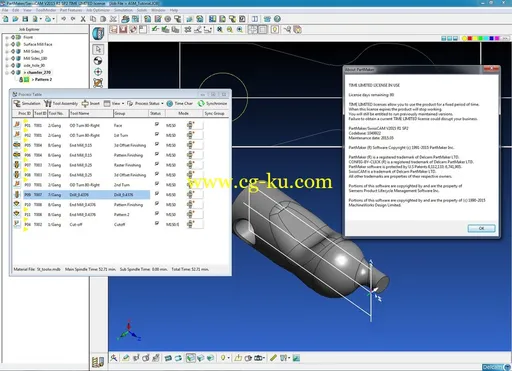Select the red color swatch

(470, 39)
